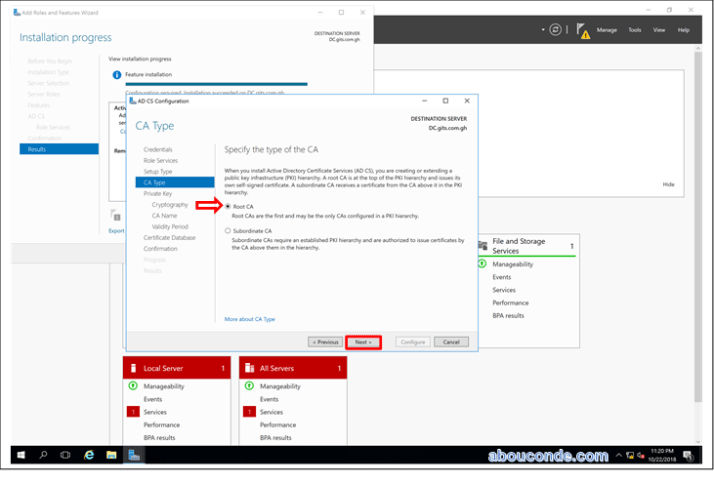Open the Tools menu
Viewport: 714px width, 484px height.
coord(635,30)
